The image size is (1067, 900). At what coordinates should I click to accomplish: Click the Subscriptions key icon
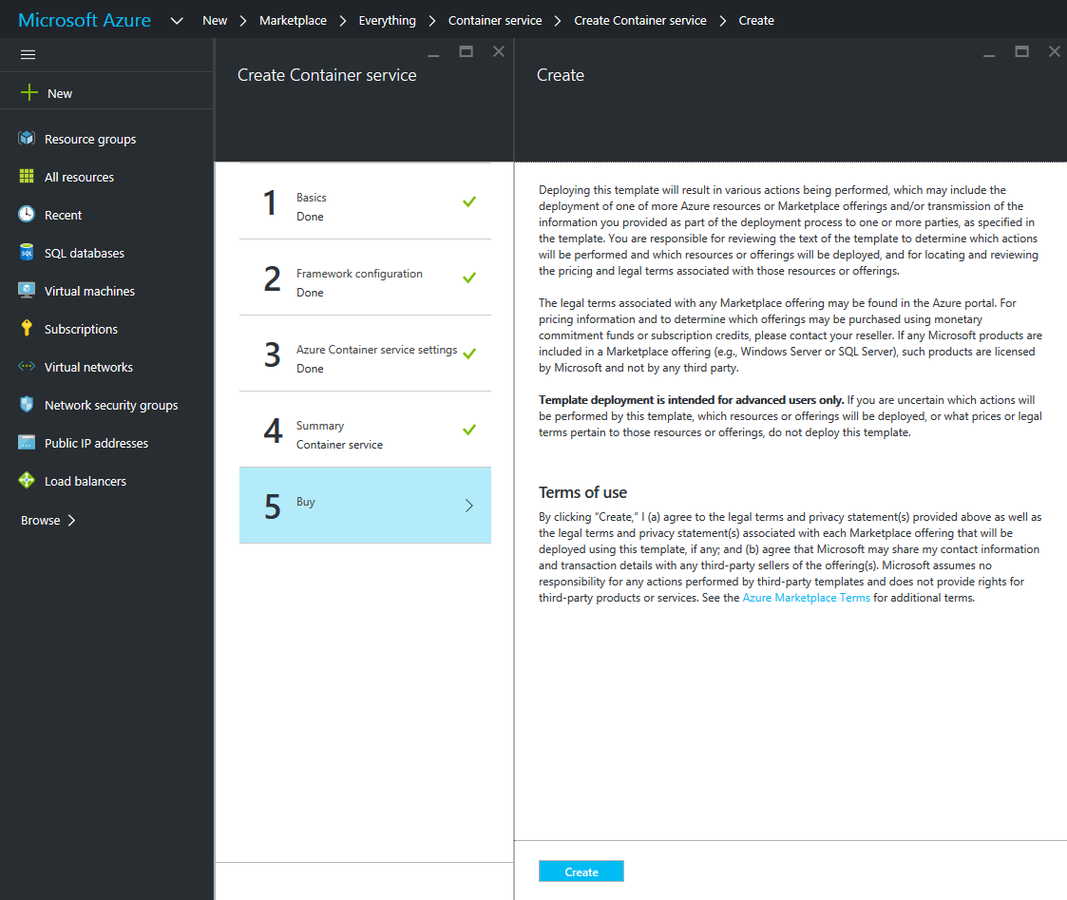click(x=27, y=329)
